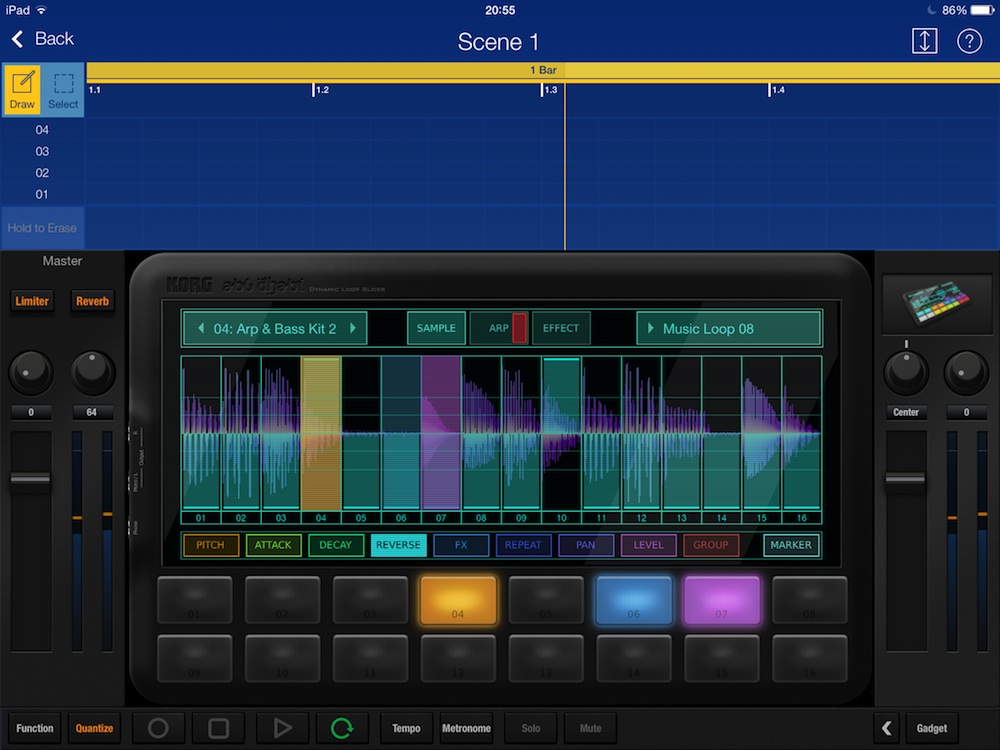The image size is (1000, 750).
Task: Tap pad 08
Action: [810, 600]
